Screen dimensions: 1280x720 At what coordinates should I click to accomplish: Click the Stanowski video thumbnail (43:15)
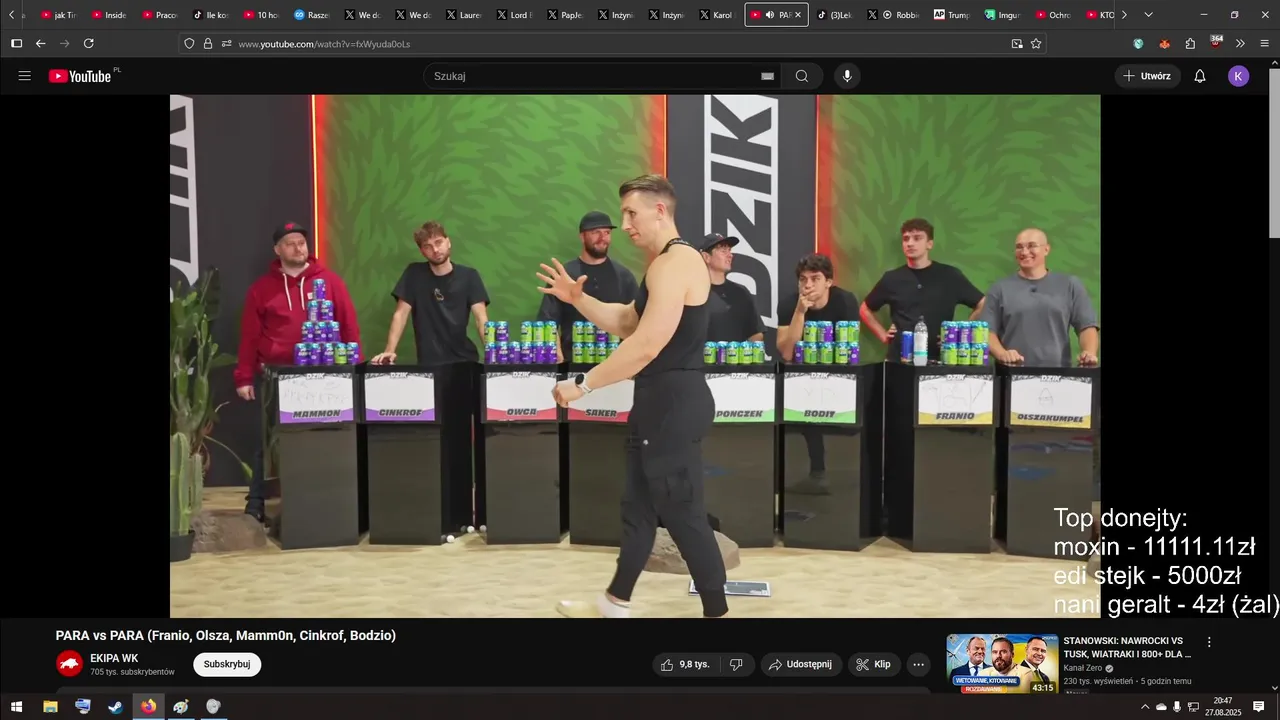pos(1002,664)
